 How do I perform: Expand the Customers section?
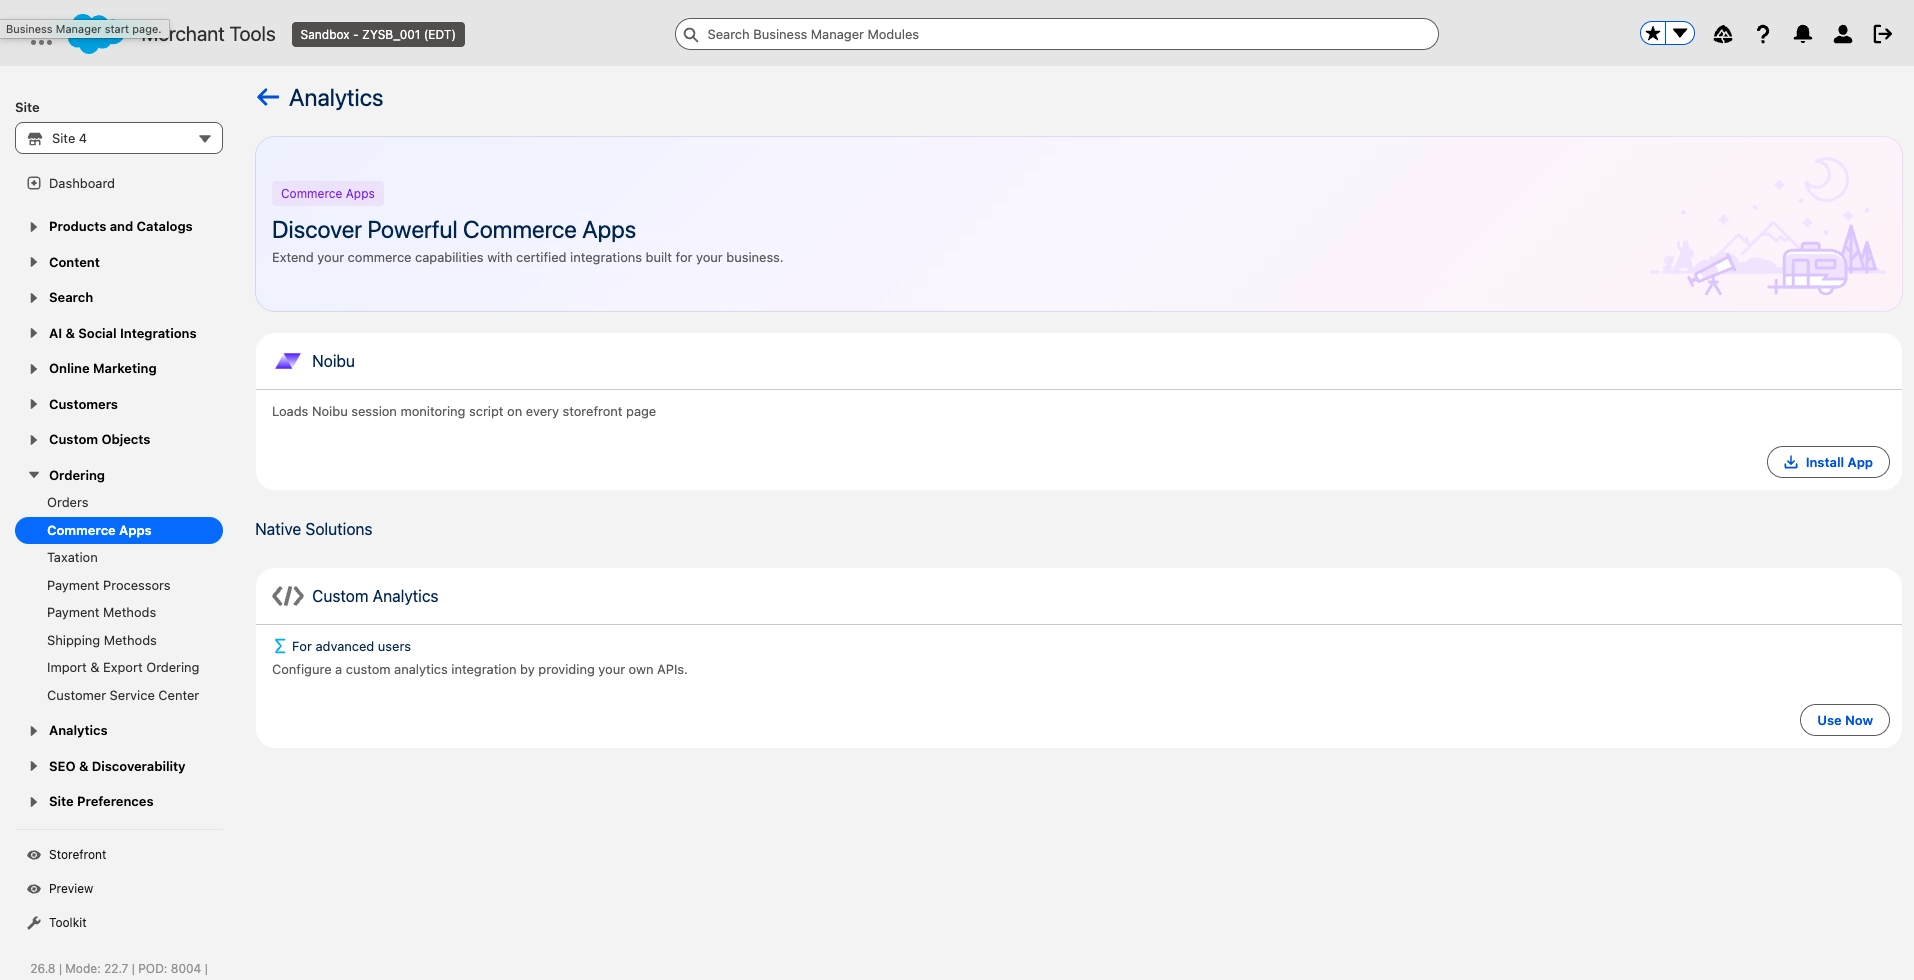(x=83, y=404)
